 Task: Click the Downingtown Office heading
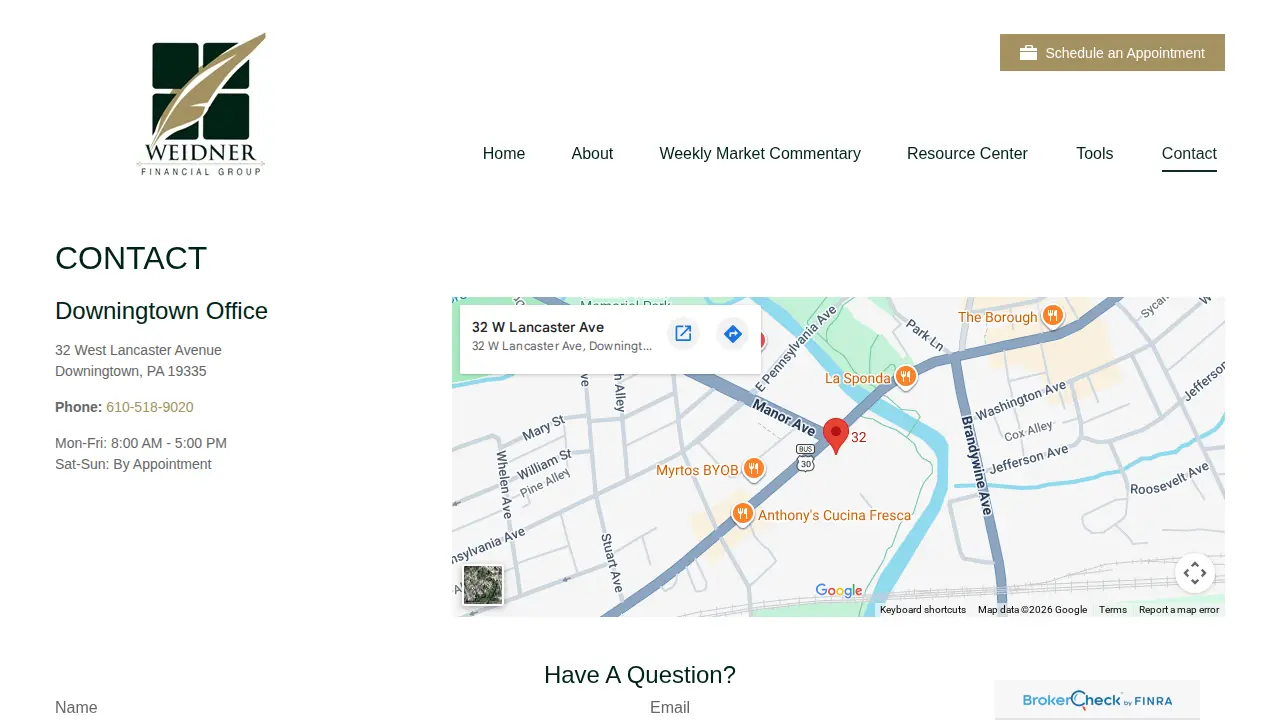point(161,311)
